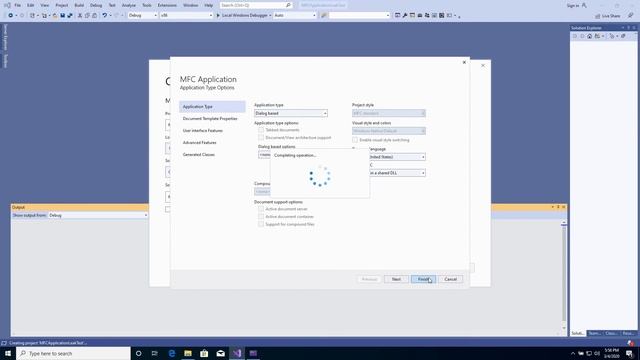Image resolution: width=640 pixels, height=360 pixels.
Task: Click the Cut toolbar icon
Action: pyautogui.click(x=80, y=16)
